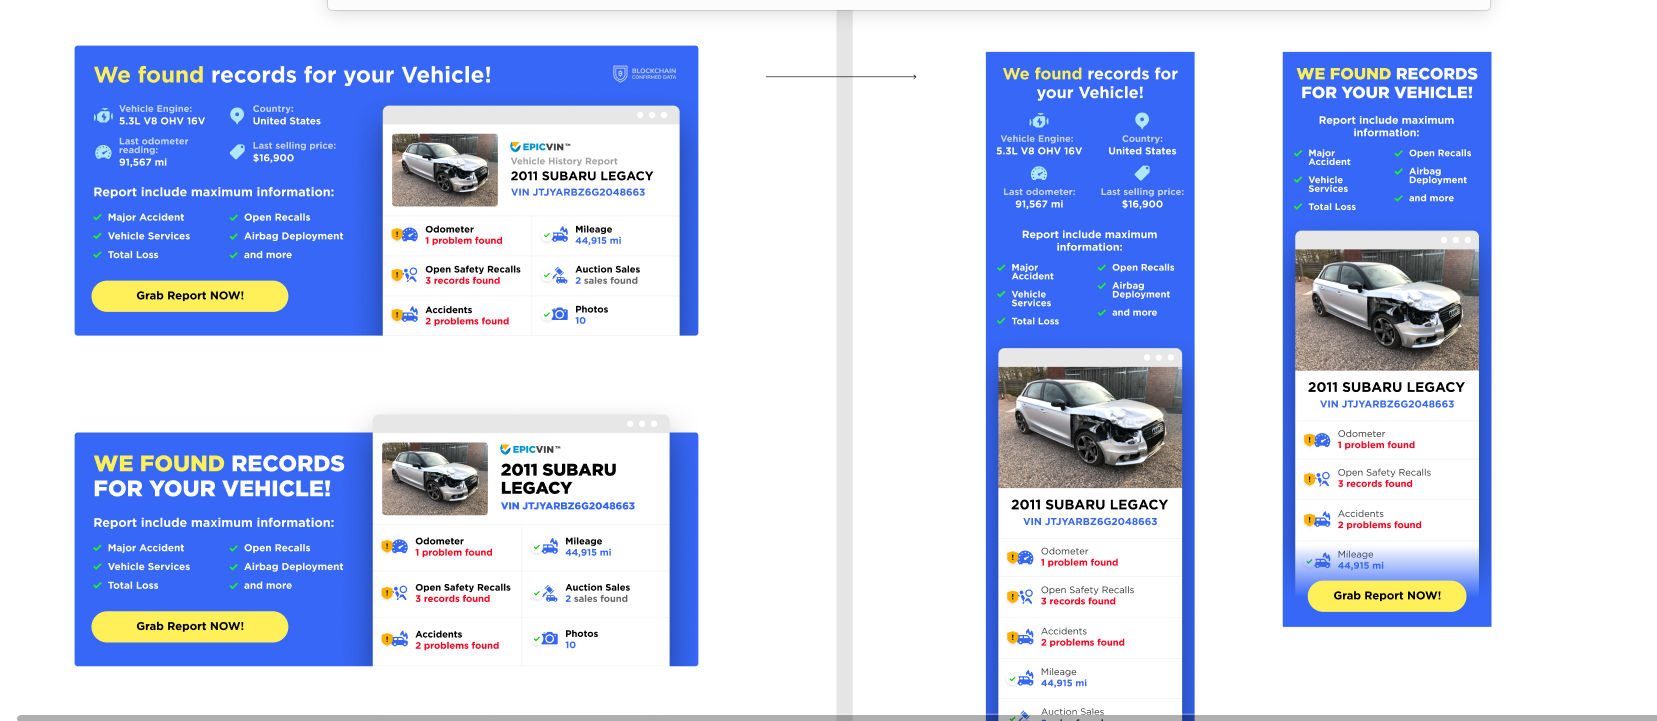This screenshot has width=1657, height=721.
Task: Click Mileage car icon in uppercase wide banner
Action: pos(546,547)
